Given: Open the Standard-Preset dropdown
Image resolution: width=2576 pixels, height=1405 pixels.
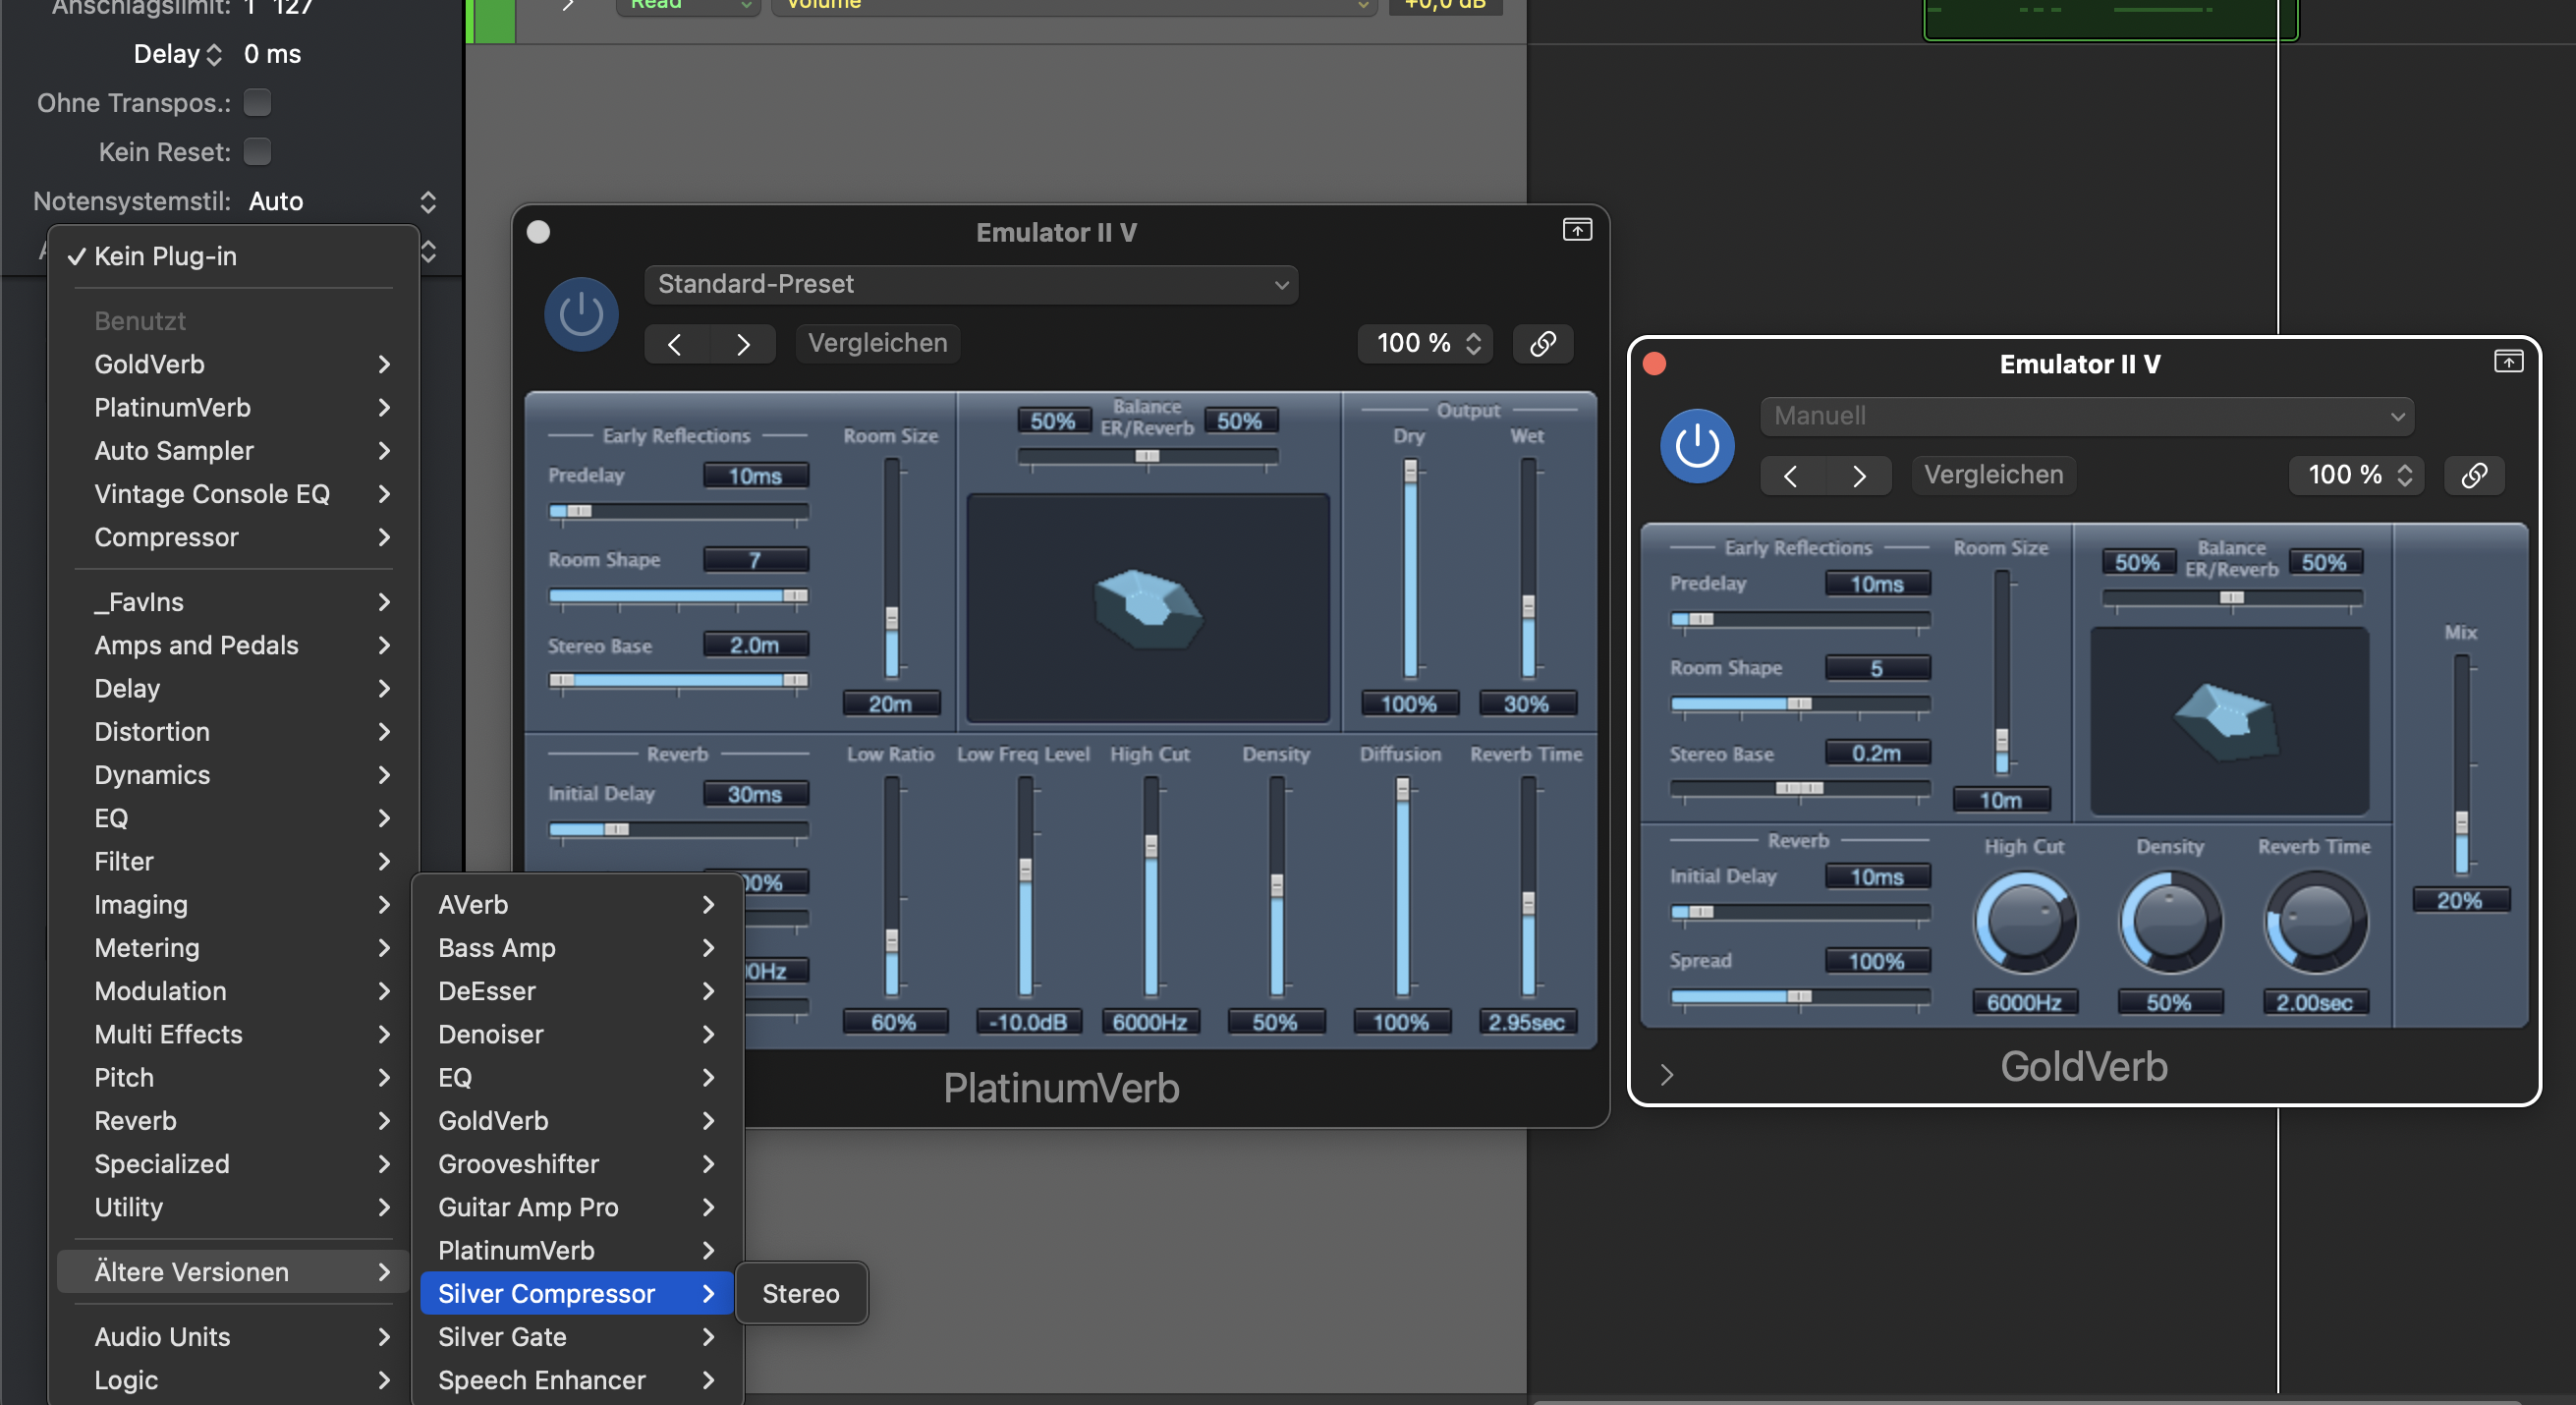Looking at the screenshot, I should coord(970,284).
